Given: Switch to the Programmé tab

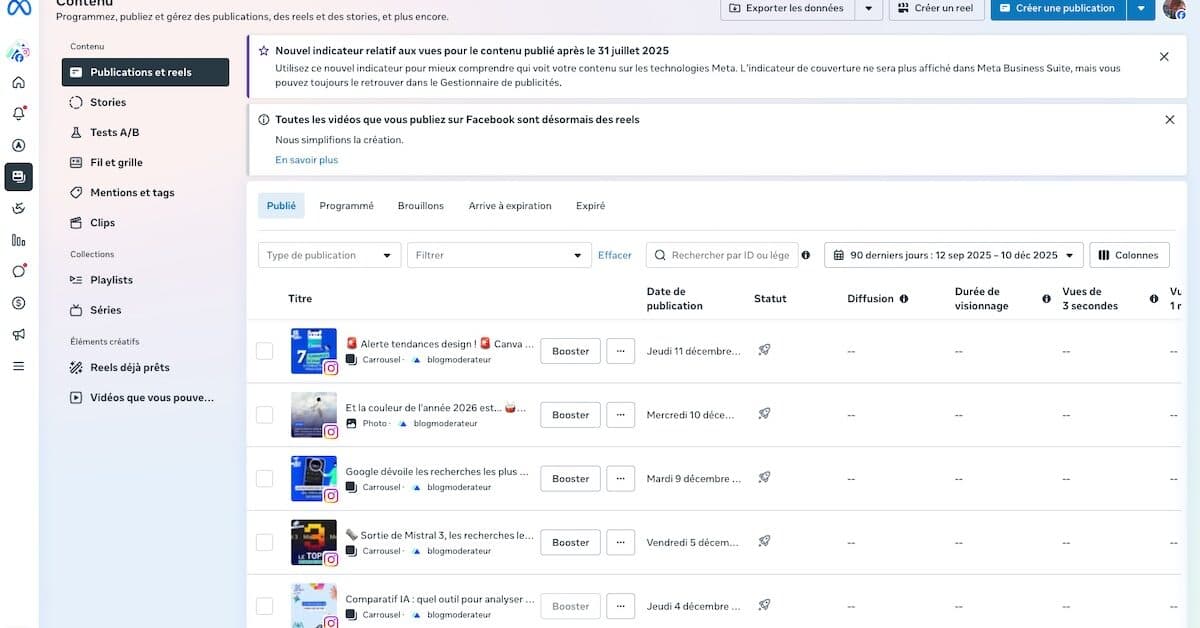Looking at the screenshot, I should point(346,206).
